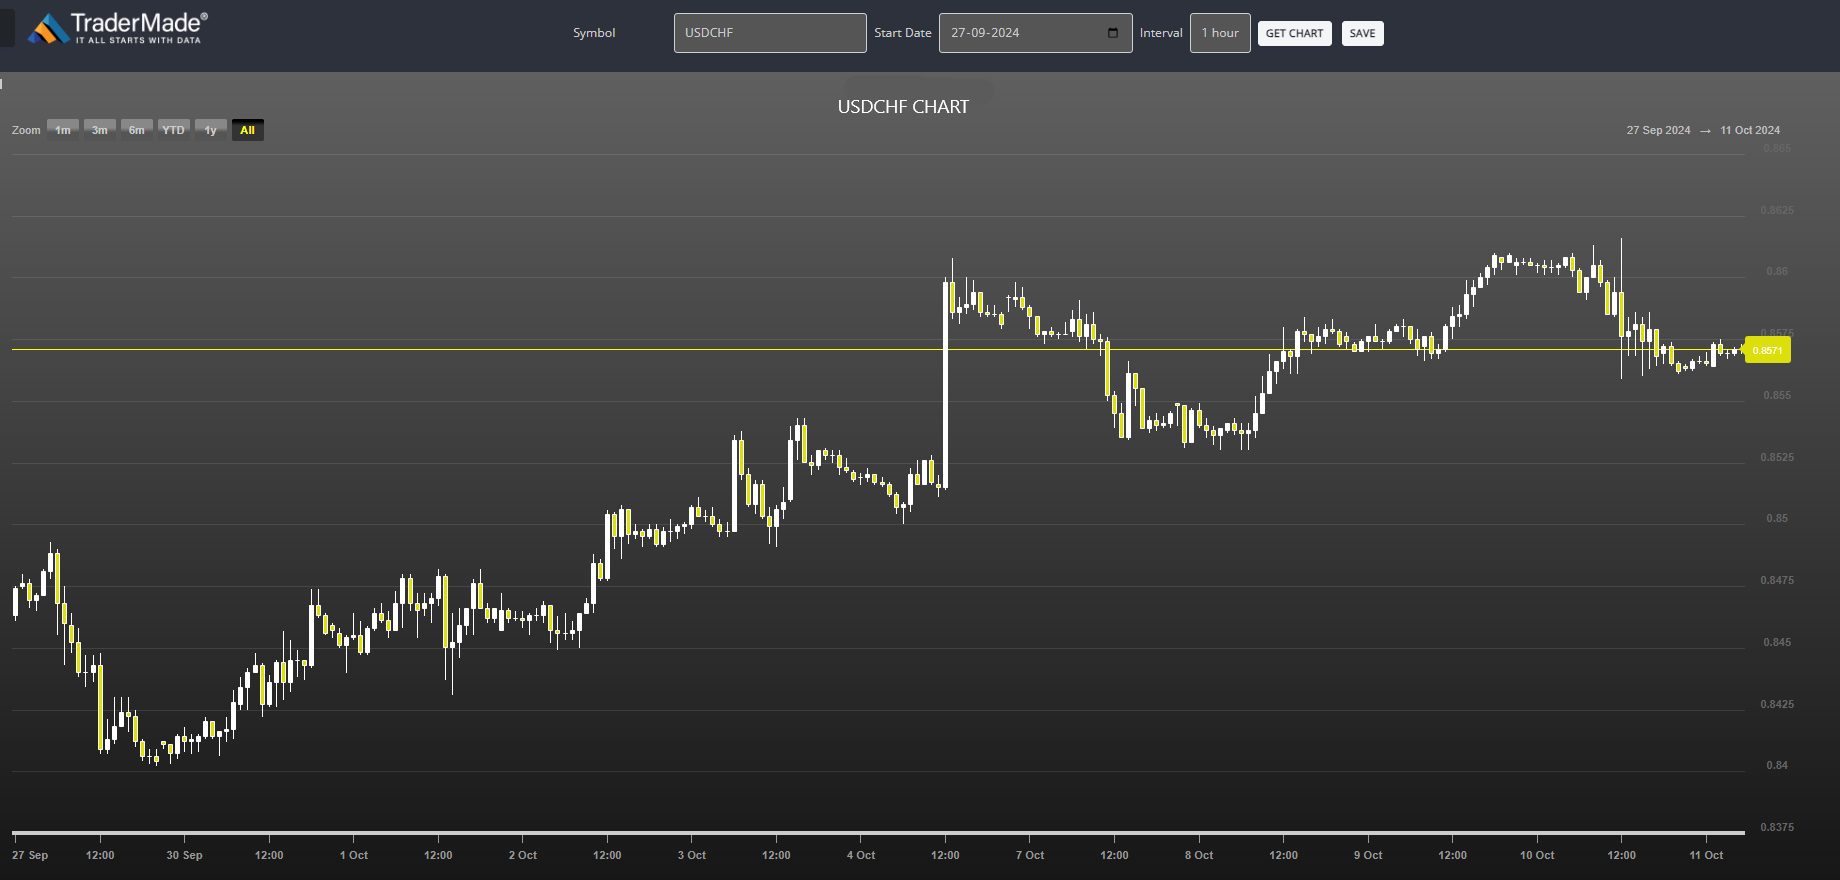Open the Interval dropdown showing 1 hour
The image size is (1840, 880).
pos(1220,33)
